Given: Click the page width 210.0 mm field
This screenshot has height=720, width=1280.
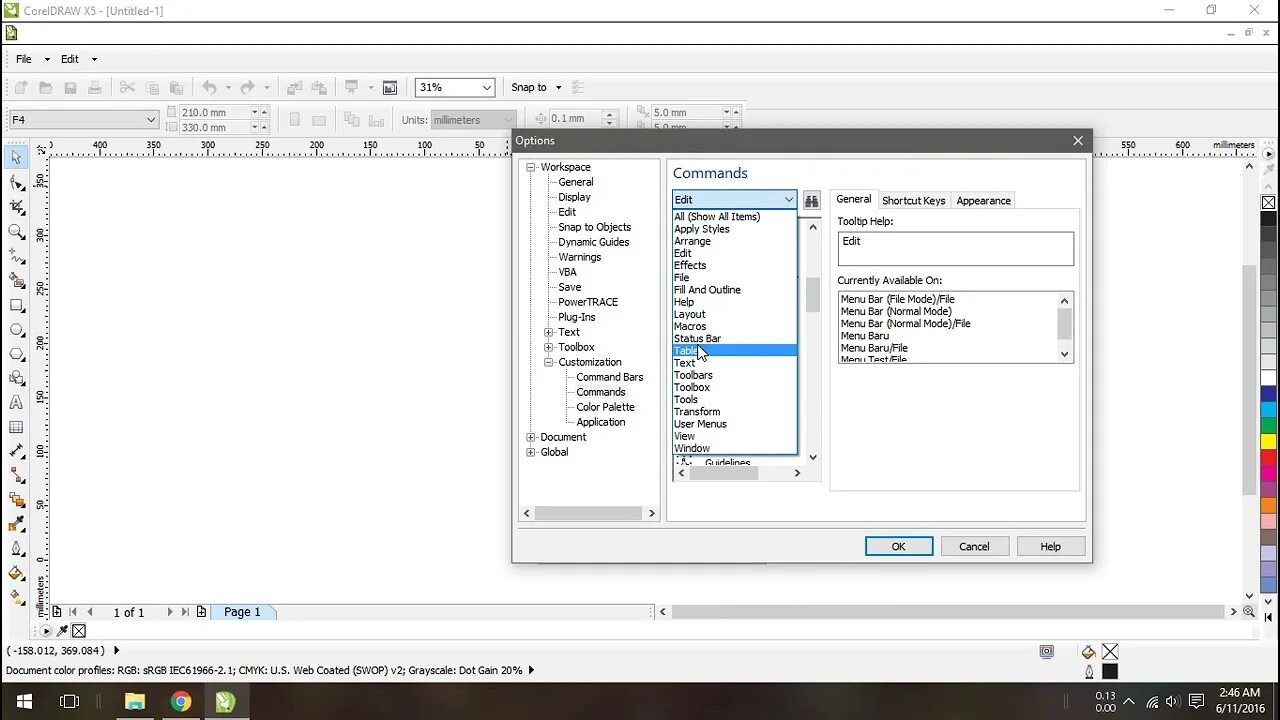Looking at the screenshot, I should [213, 112].
